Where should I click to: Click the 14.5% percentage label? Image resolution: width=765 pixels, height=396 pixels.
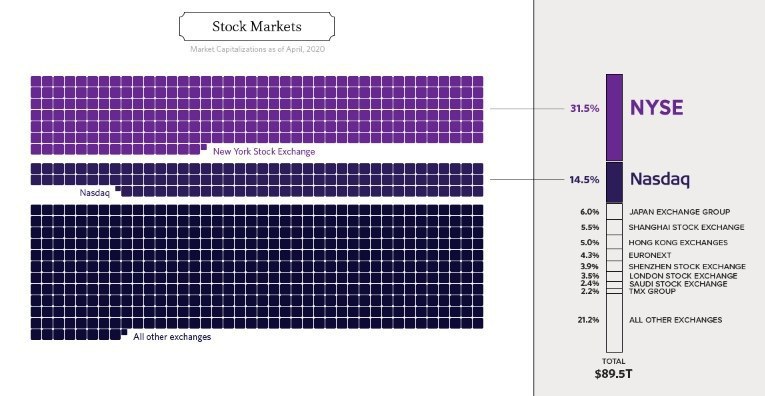pos(584,179)
